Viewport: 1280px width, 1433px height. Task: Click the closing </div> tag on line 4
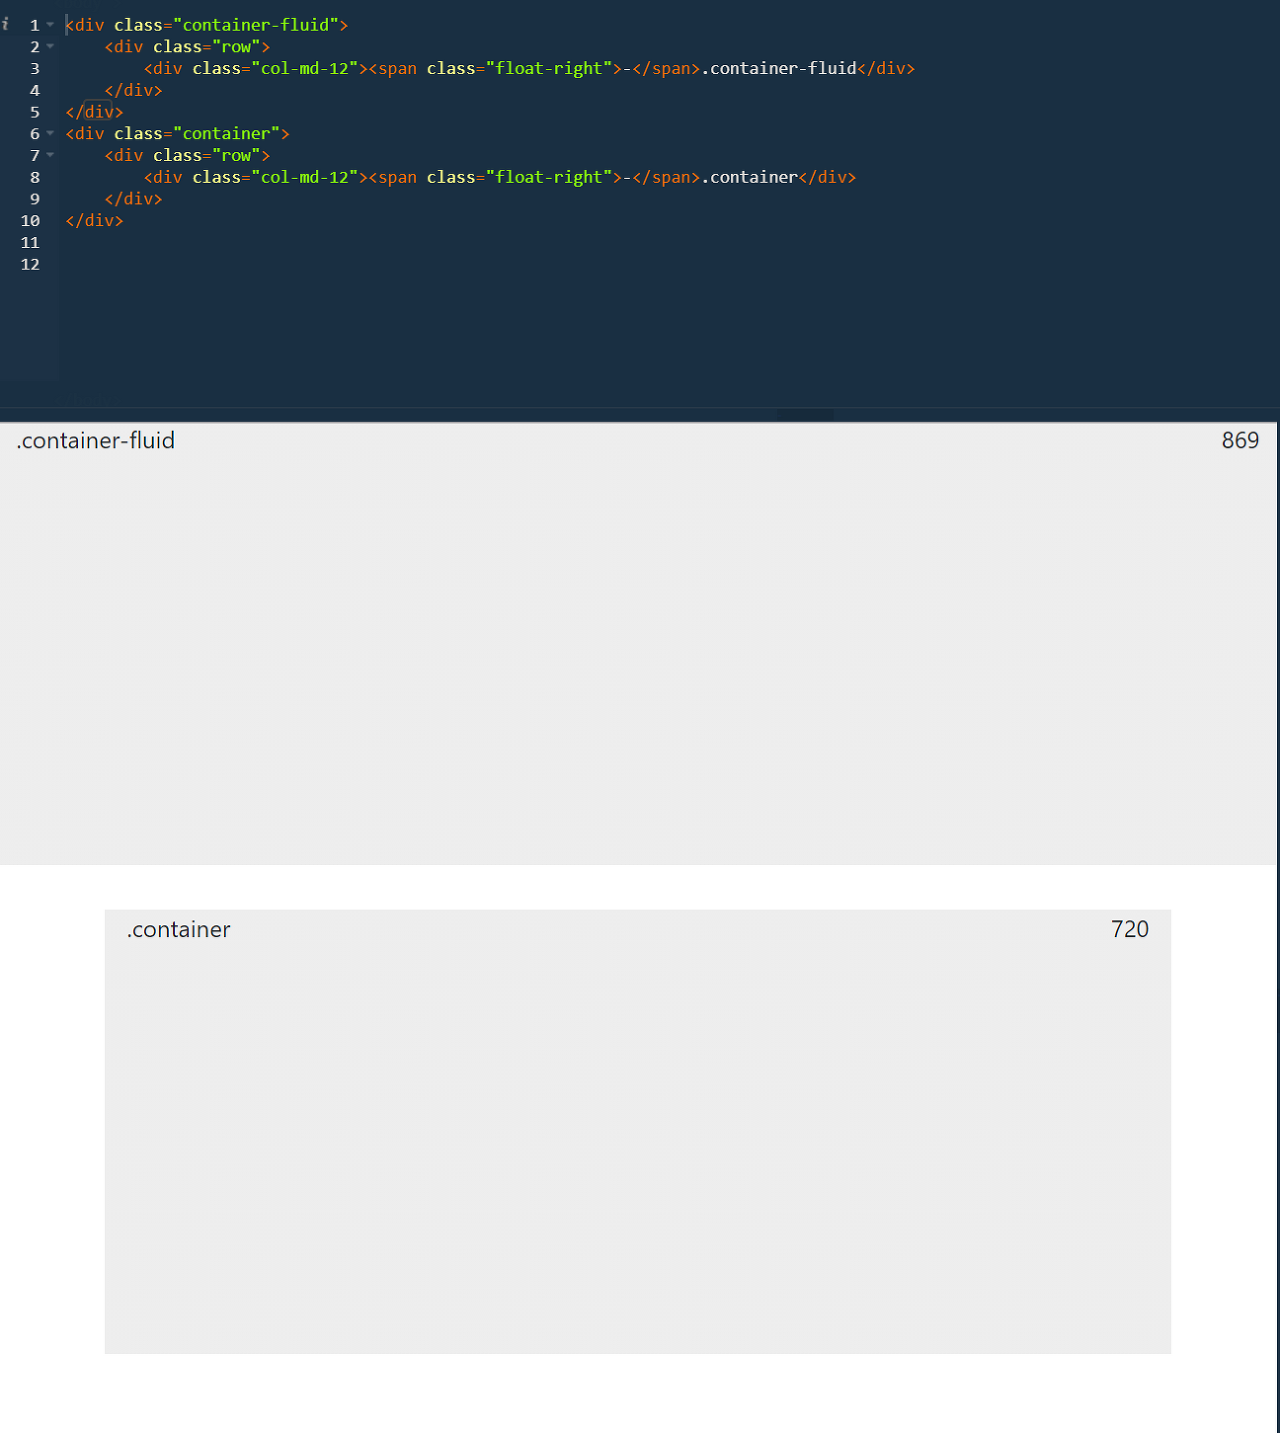coord(134,90)
